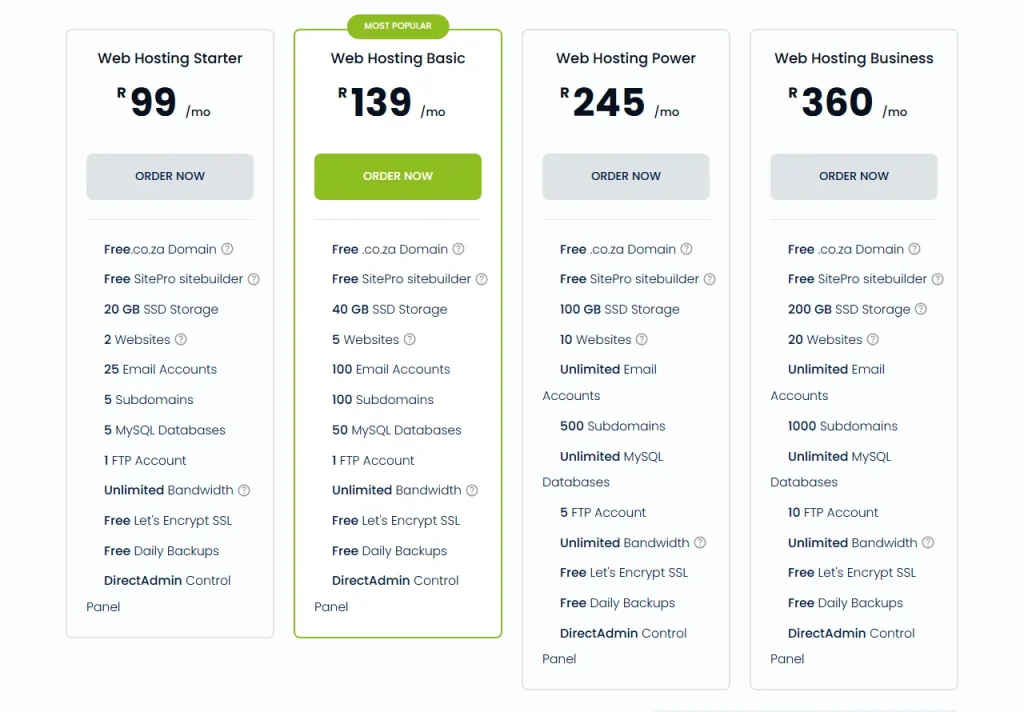This screenshot has width=1024, height=712.
Task: Click help icon next to Power 10 Websites
Action: pos(642,340)
